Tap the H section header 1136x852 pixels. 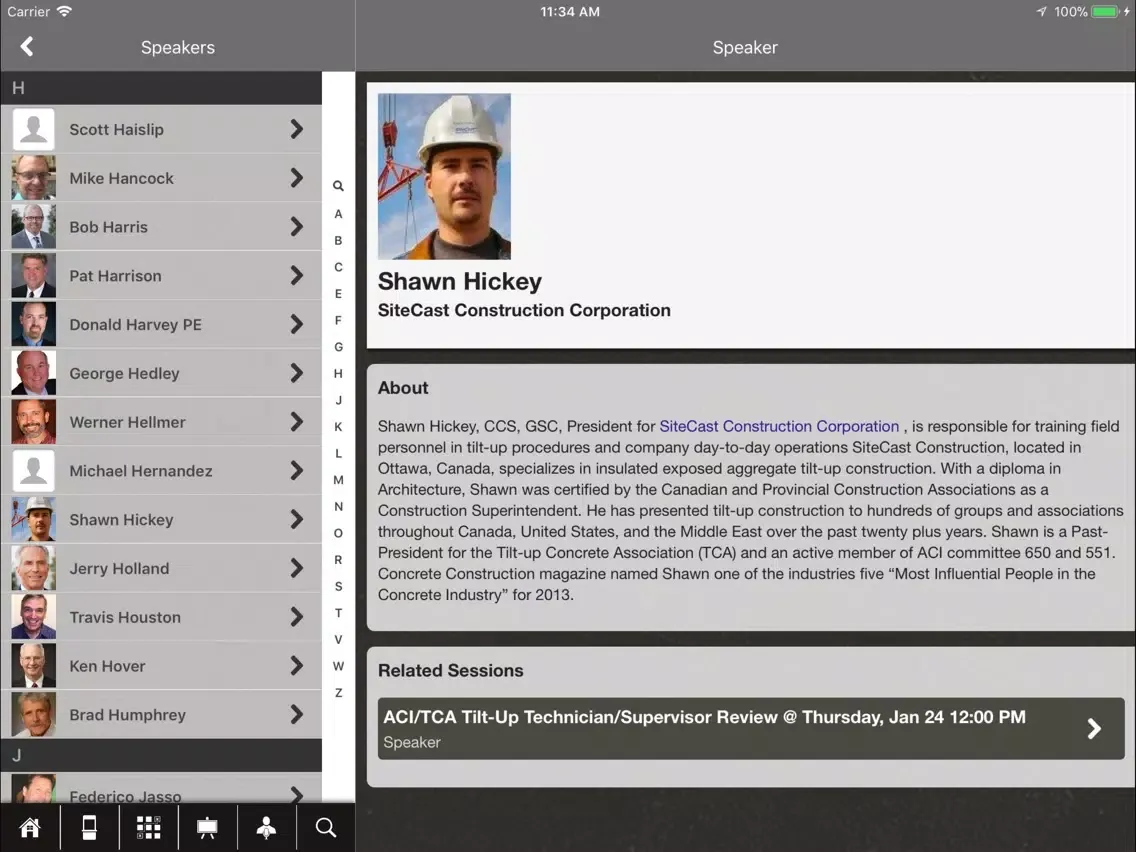click(161, 88)
